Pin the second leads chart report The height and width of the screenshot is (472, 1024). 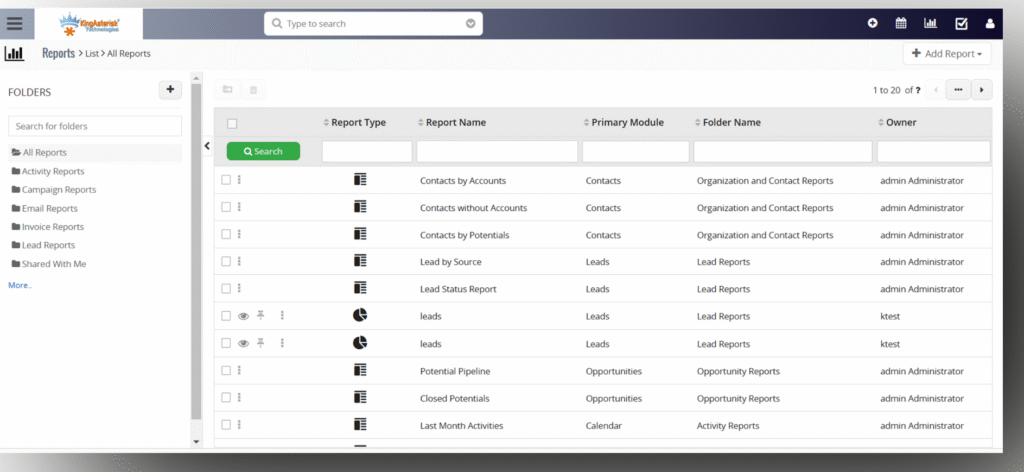point(261,343)
